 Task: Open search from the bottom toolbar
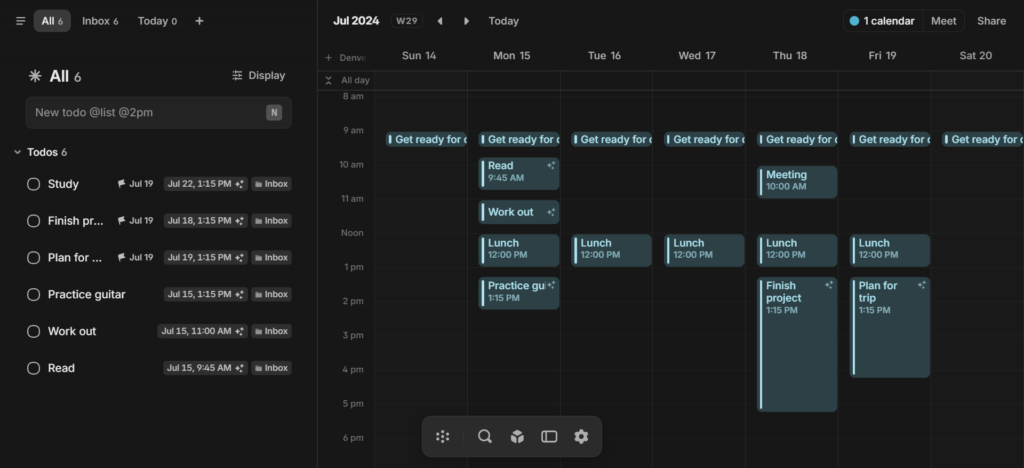point(485,436)
